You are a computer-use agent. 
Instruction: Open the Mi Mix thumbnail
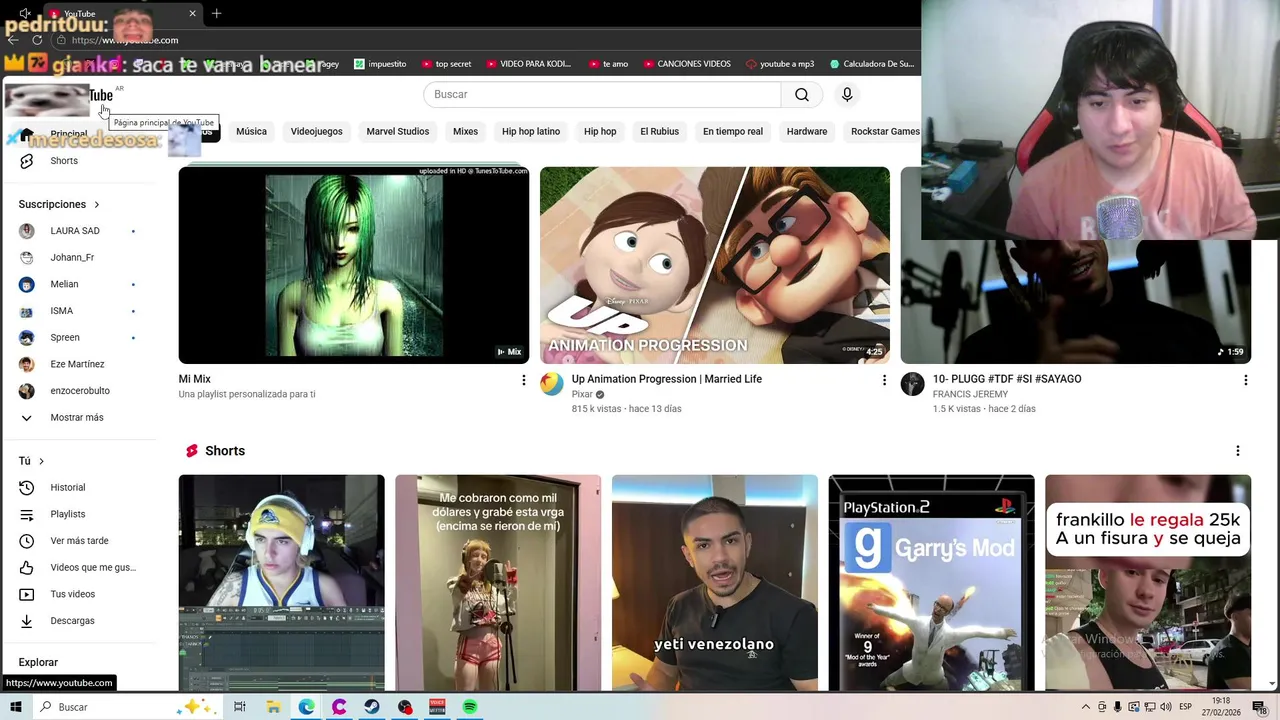354,265
